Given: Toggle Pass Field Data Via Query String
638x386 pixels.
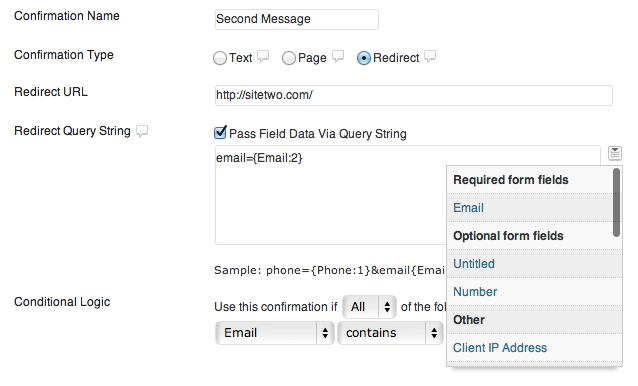Looking at the screenshot, I should point(220,133).
